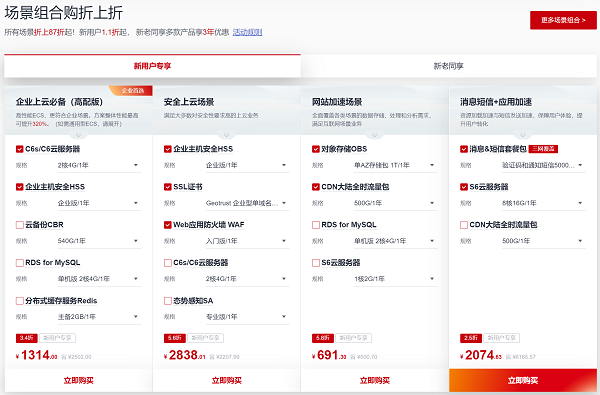Screen dimensions: 600x395
Task: Click 新用户专享 tag beside the 3.4折 badge
Action: point(57,338)
